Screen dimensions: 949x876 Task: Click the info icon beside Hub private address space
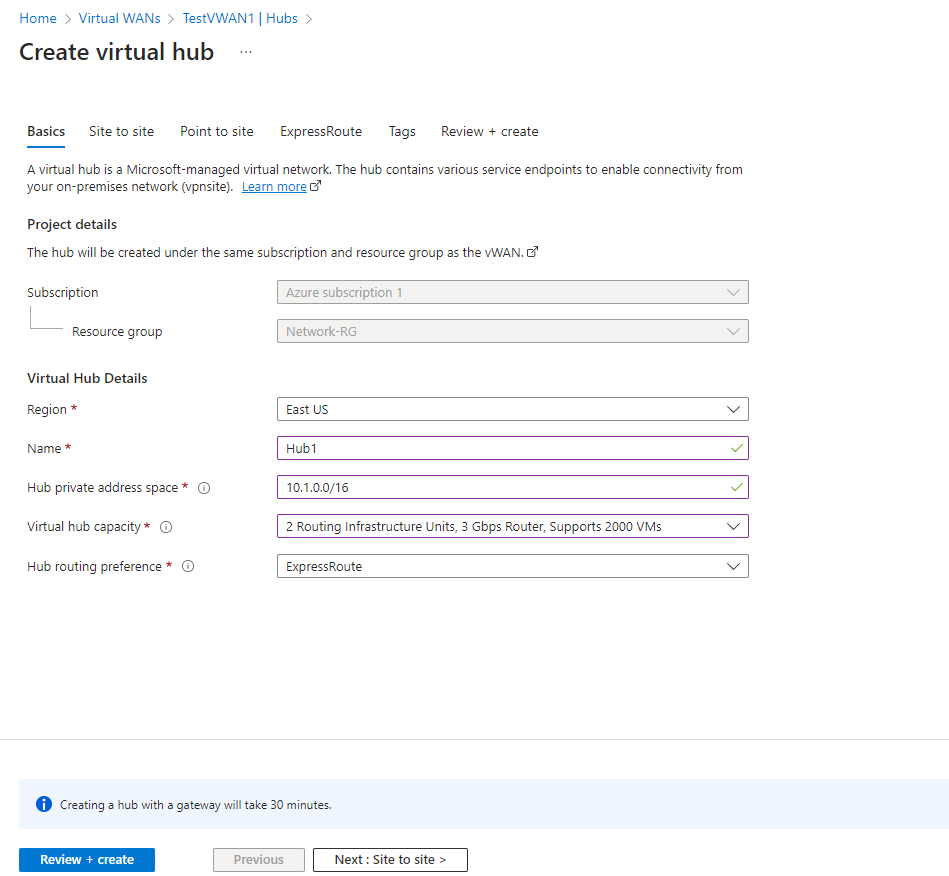[x=204, y=488]
